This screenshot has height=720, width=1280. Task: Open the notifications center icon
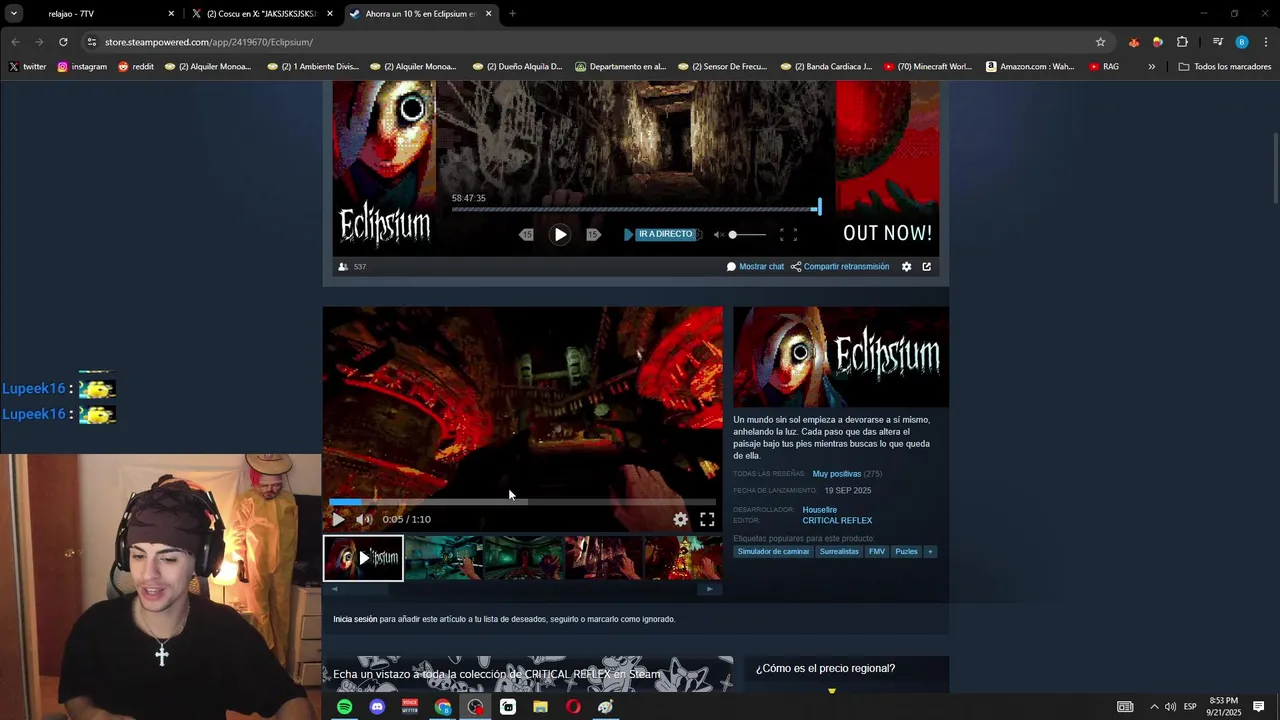click(x=1258, y=707)
